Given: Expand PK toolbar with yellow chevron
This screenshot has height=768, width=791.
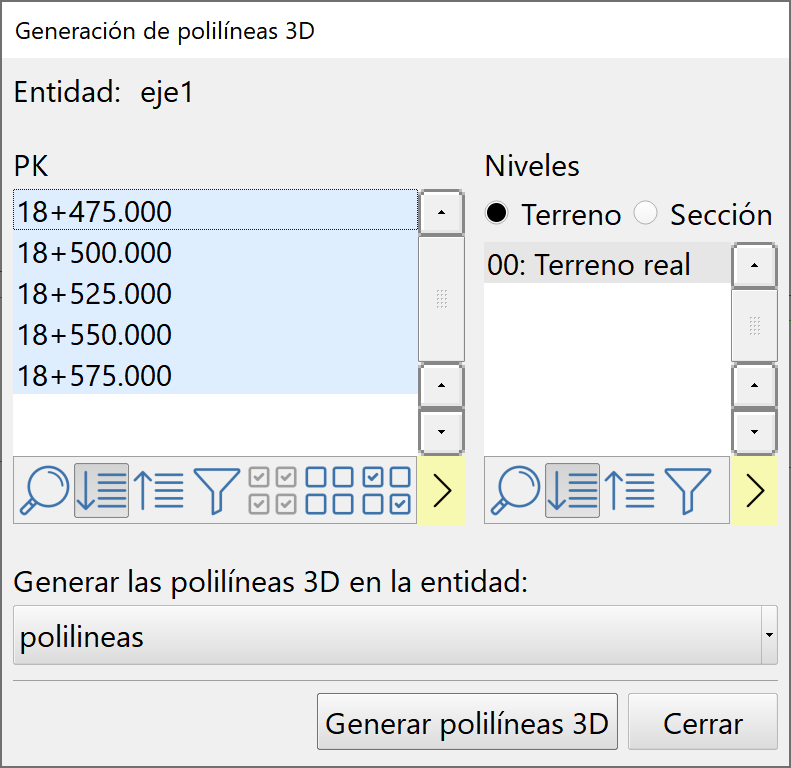Looking at the screenshot, I should point(441,490).
